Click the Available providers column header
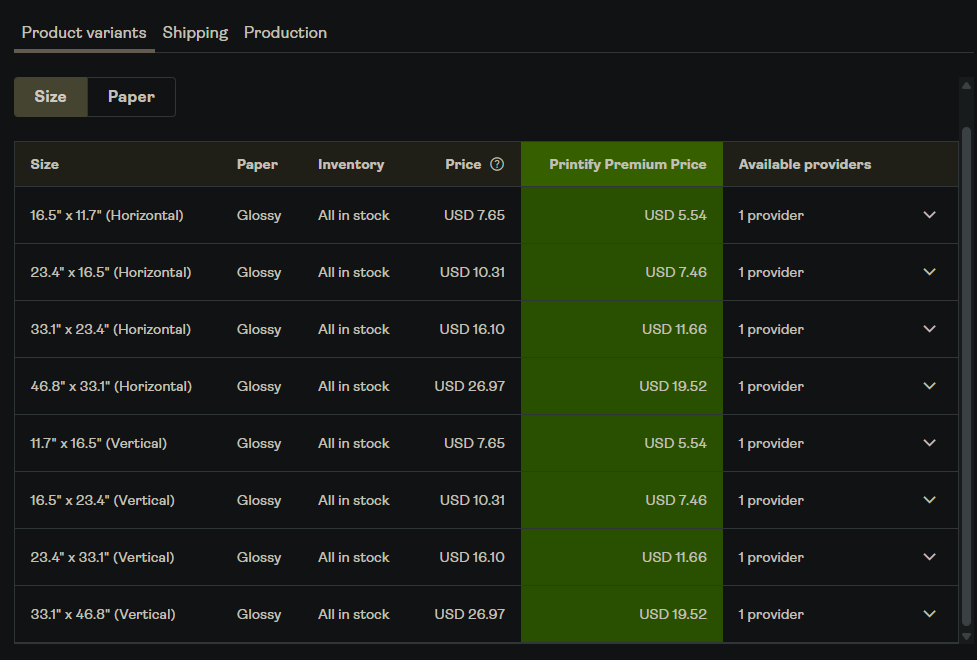This screenshot has height=660, width=977. coord(805,165)
